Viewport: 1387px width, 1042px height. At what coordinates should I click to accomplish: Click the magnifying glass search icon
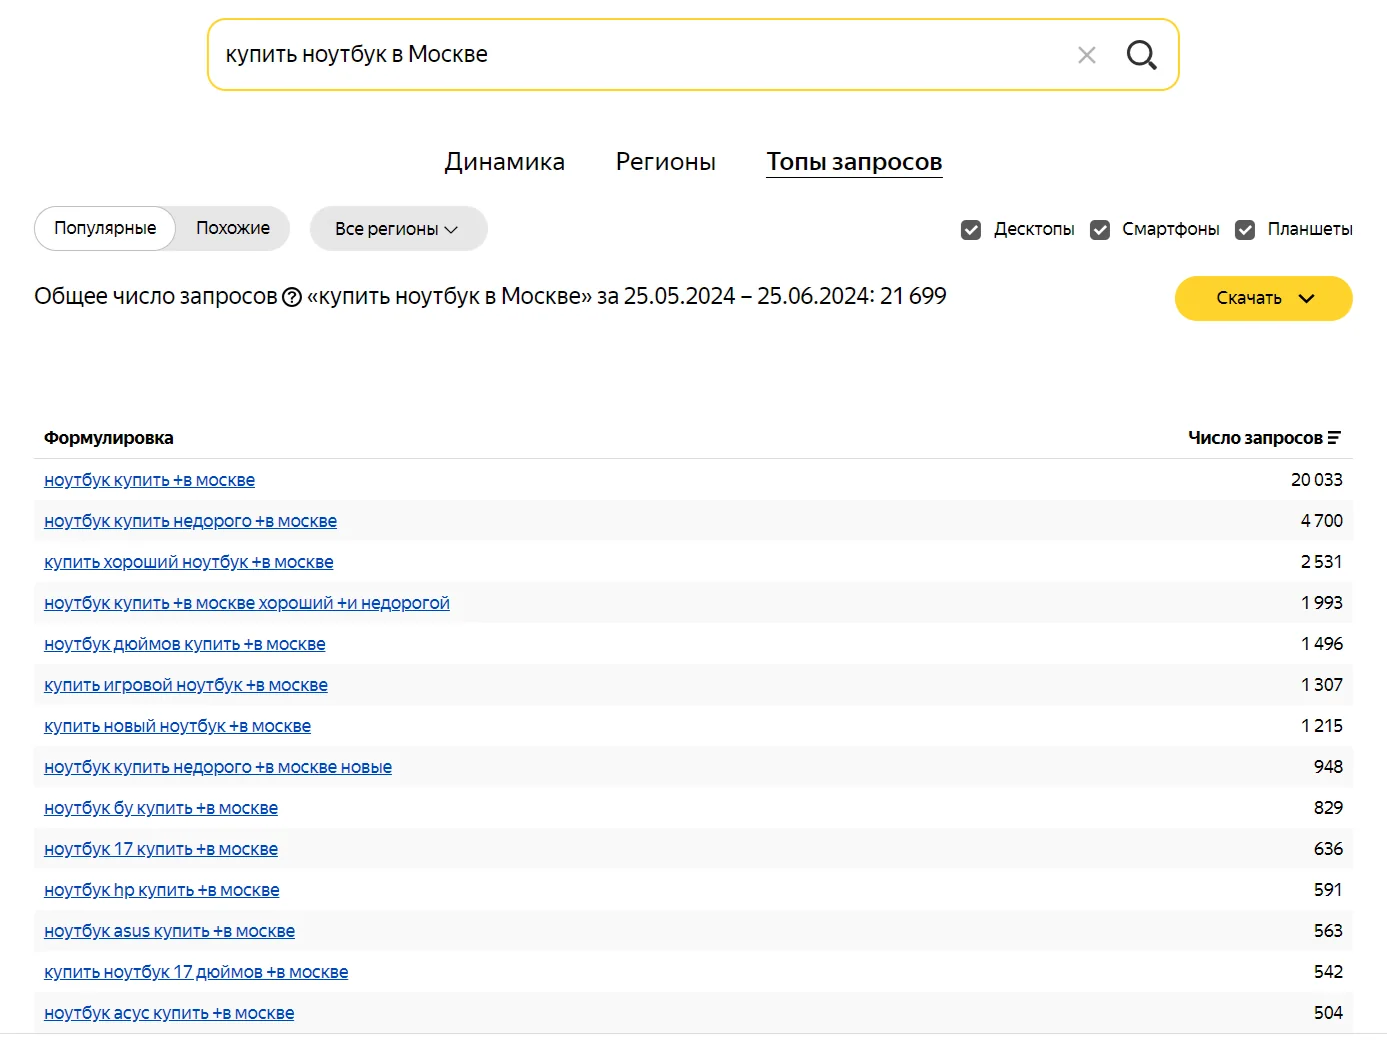tap(1141, 55)
